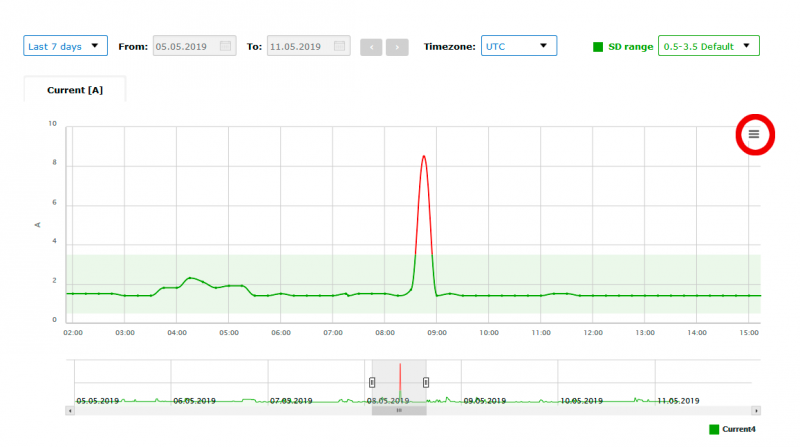Open the From date calendar picker
The width and height of the screenshot is (800, 447).
(226, 46)
